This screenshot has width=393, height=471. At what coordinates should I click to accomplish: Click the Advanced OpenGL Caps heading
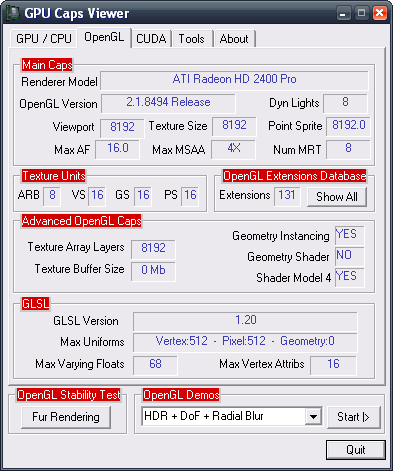tap(82, 221)
